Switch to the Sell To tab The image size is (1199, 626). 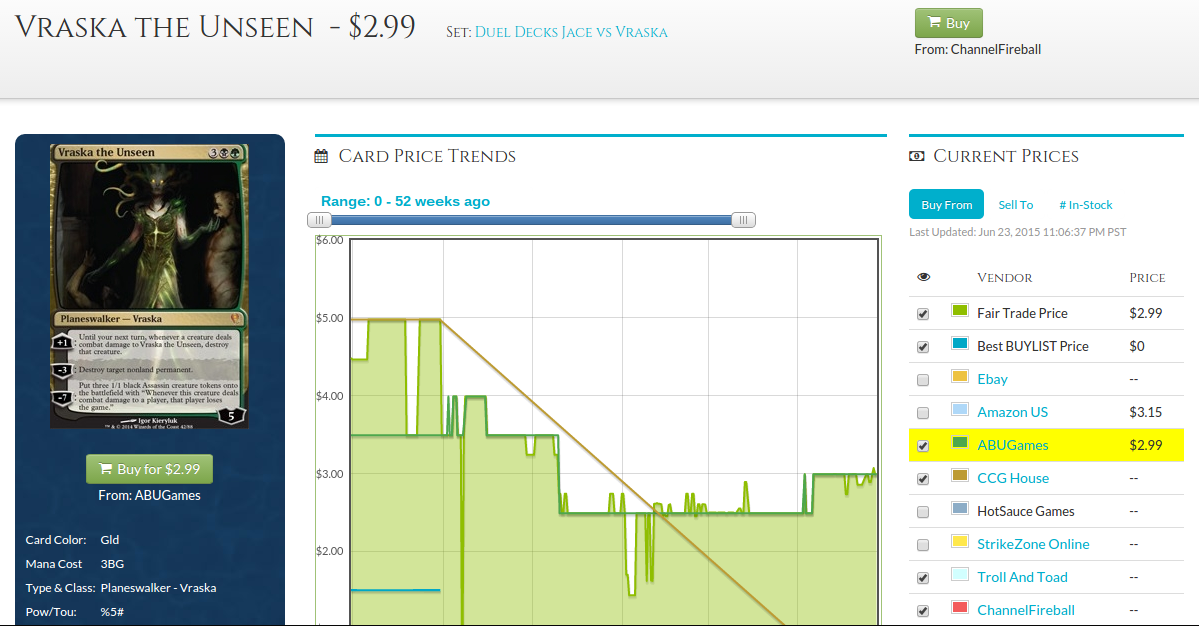point(1015,205)
